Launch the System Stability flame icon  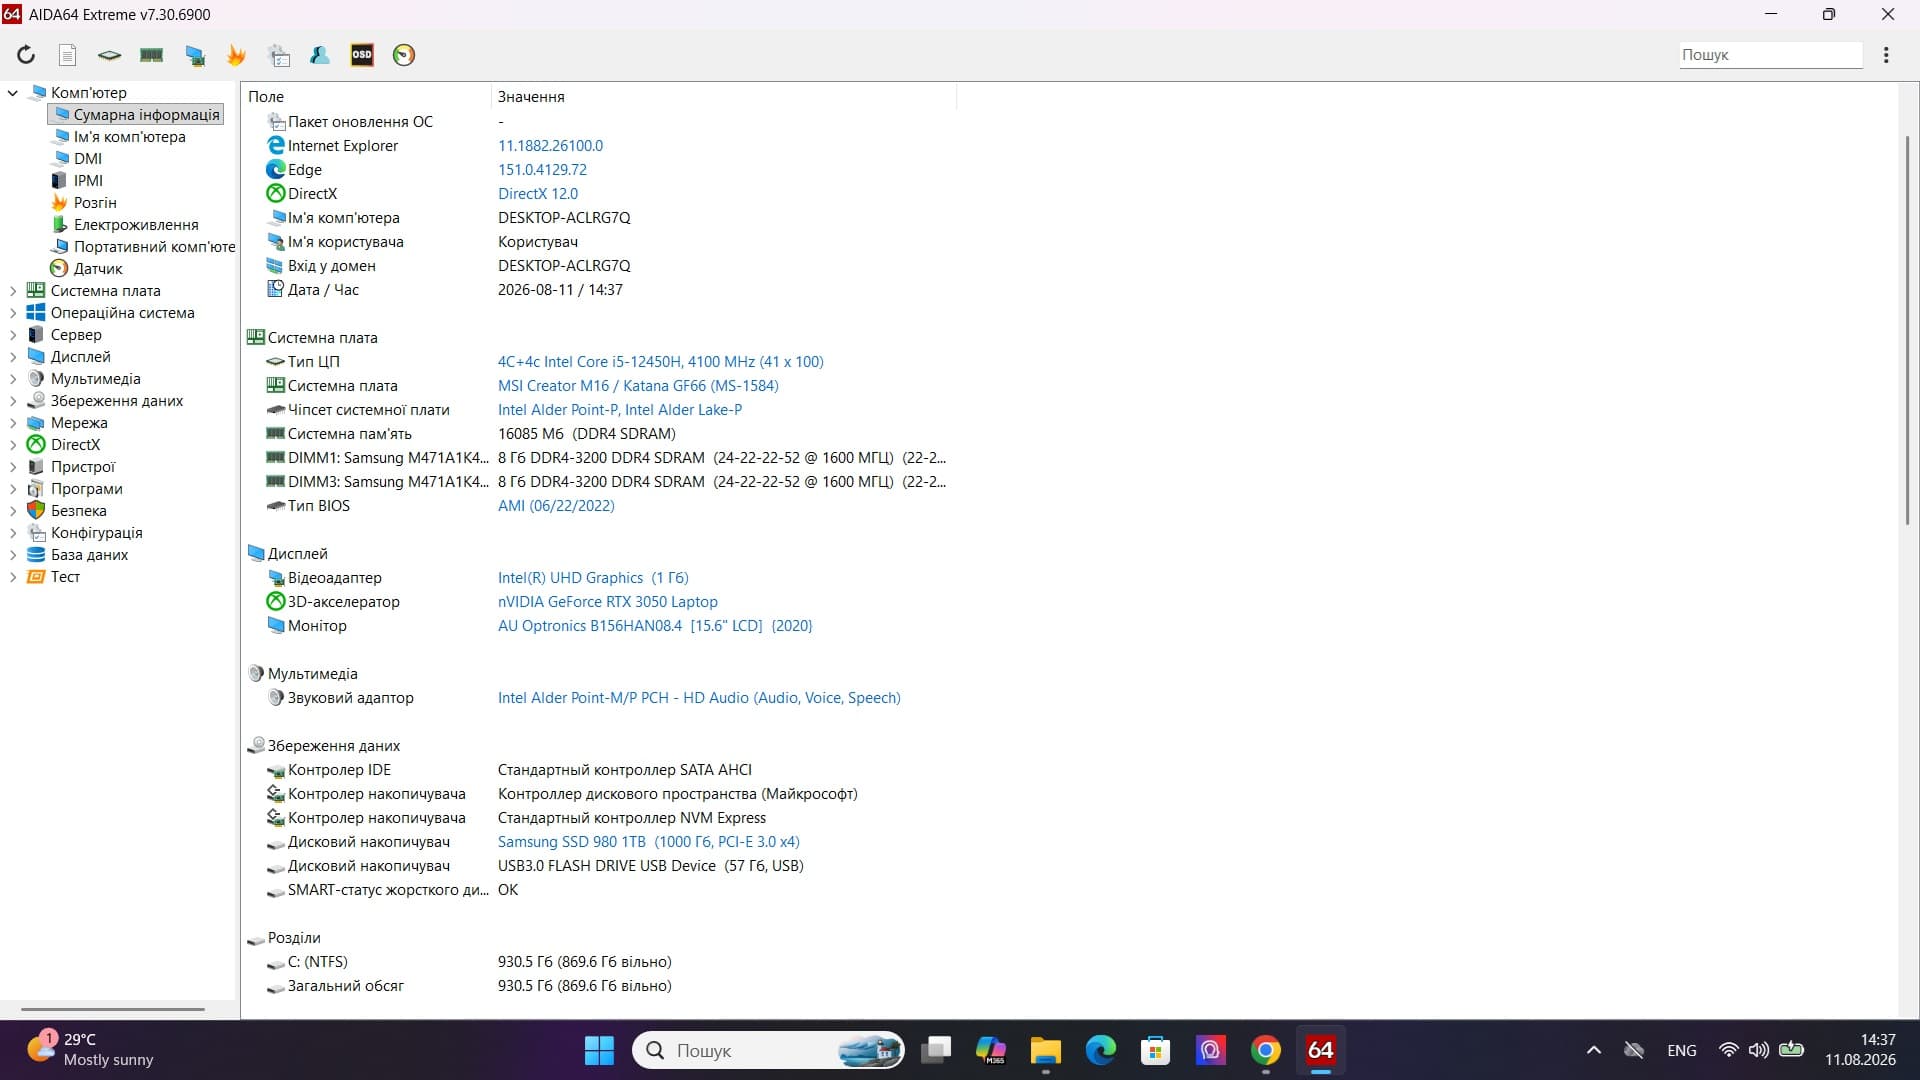pos(237,55)
